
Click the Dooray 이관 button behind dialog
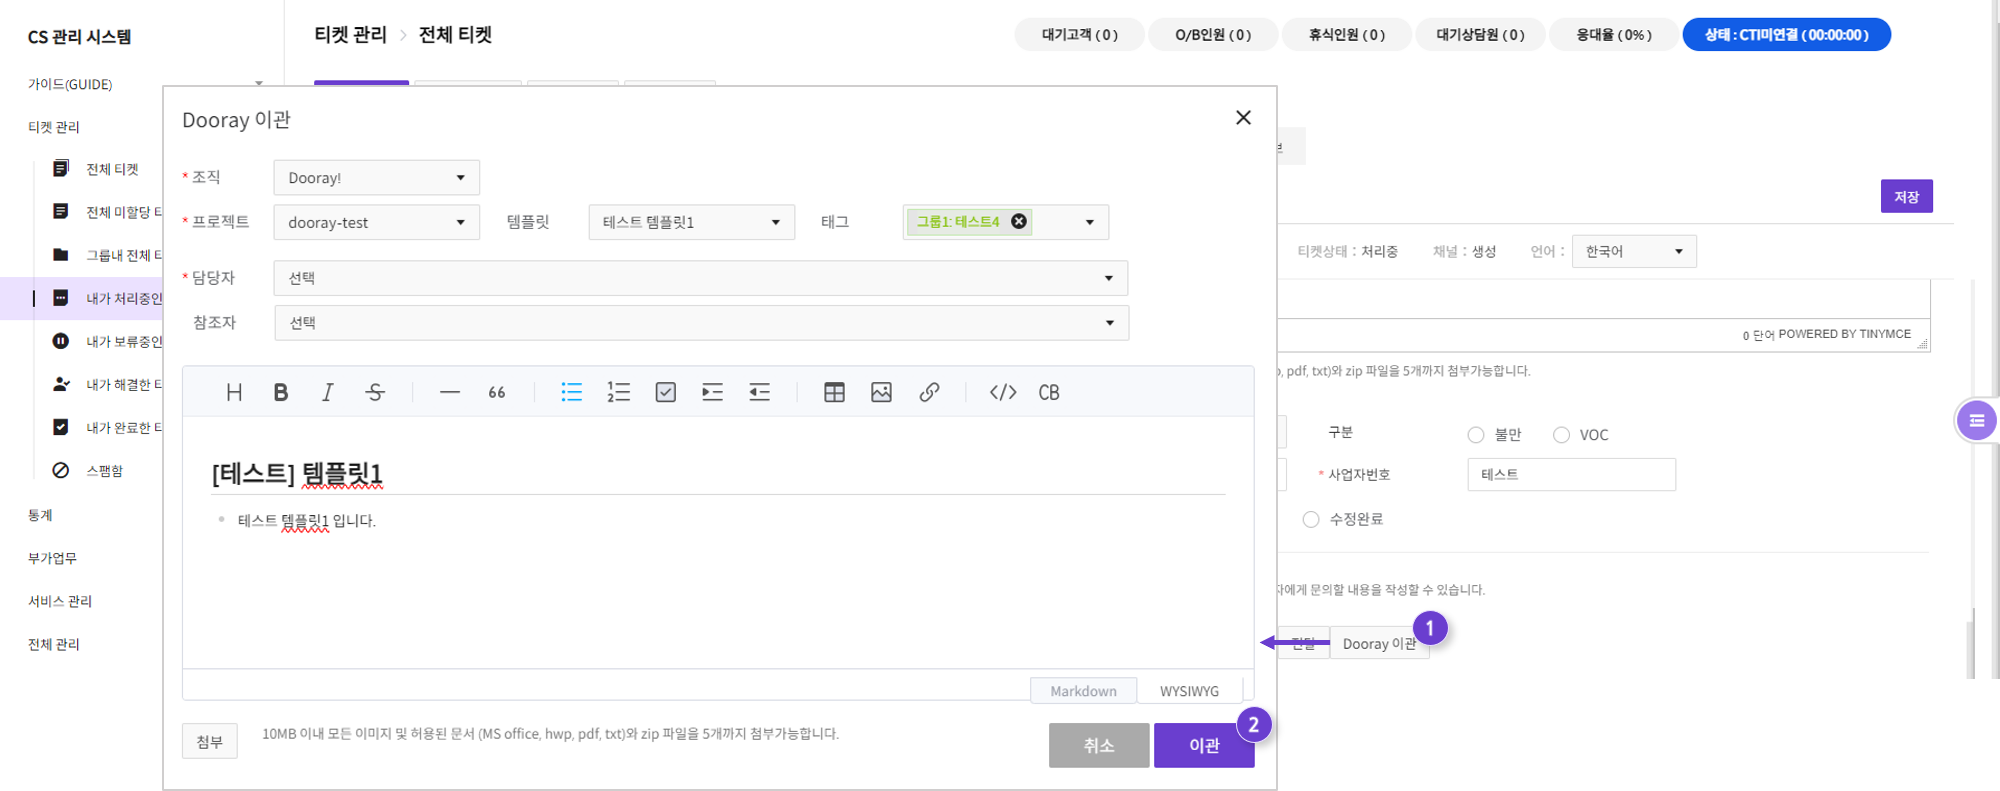click(x=1380, y=644)
